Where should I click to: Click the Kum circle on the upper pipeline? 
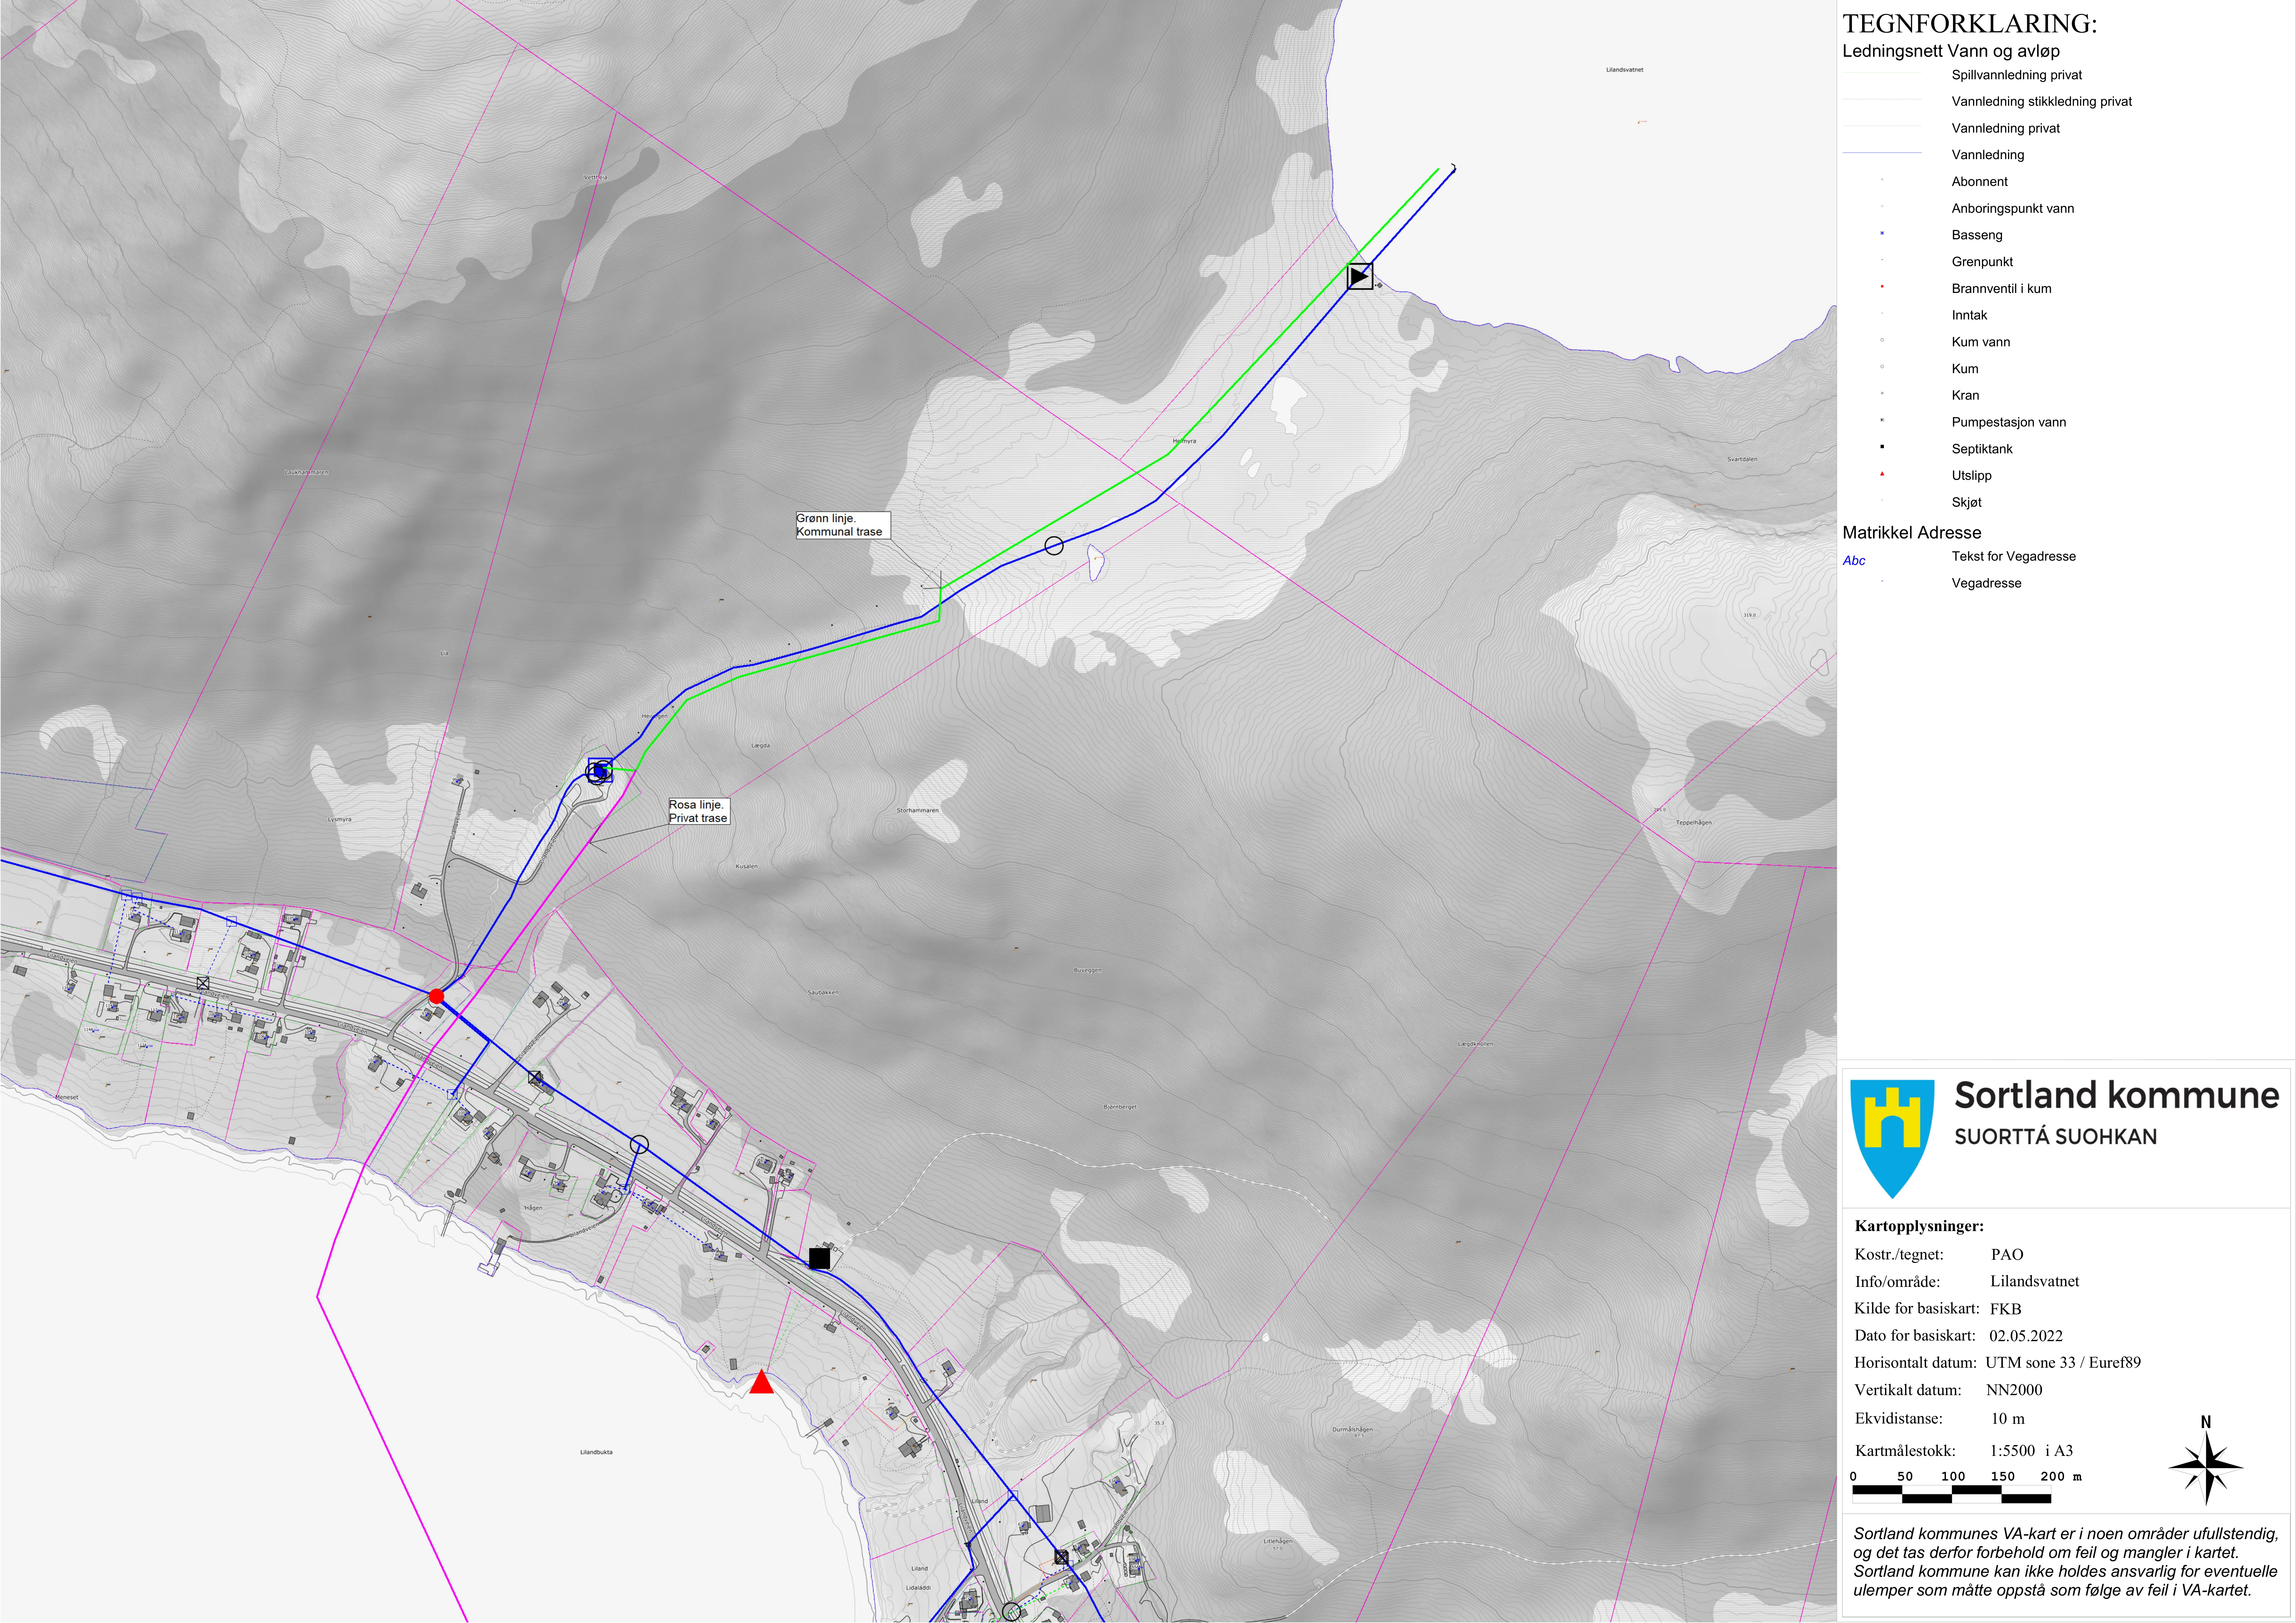pos(1054,546)
